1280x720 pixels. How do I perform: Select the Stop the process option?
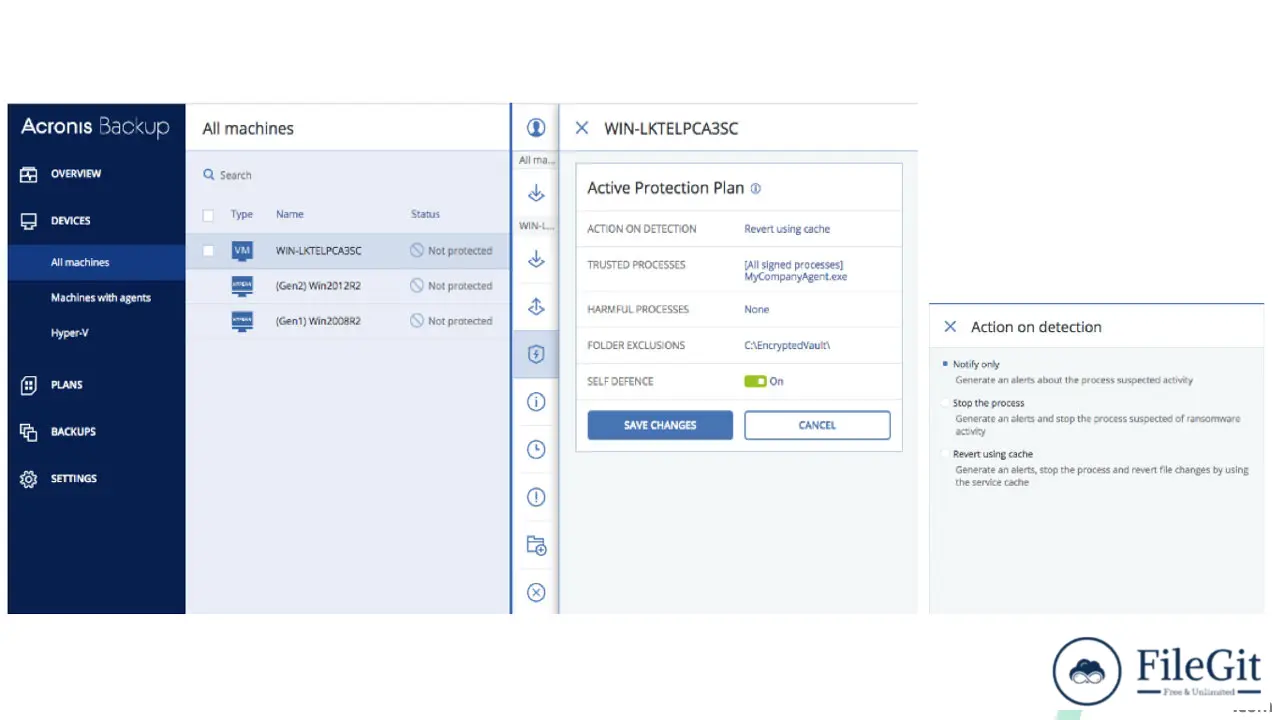point(945,403)
